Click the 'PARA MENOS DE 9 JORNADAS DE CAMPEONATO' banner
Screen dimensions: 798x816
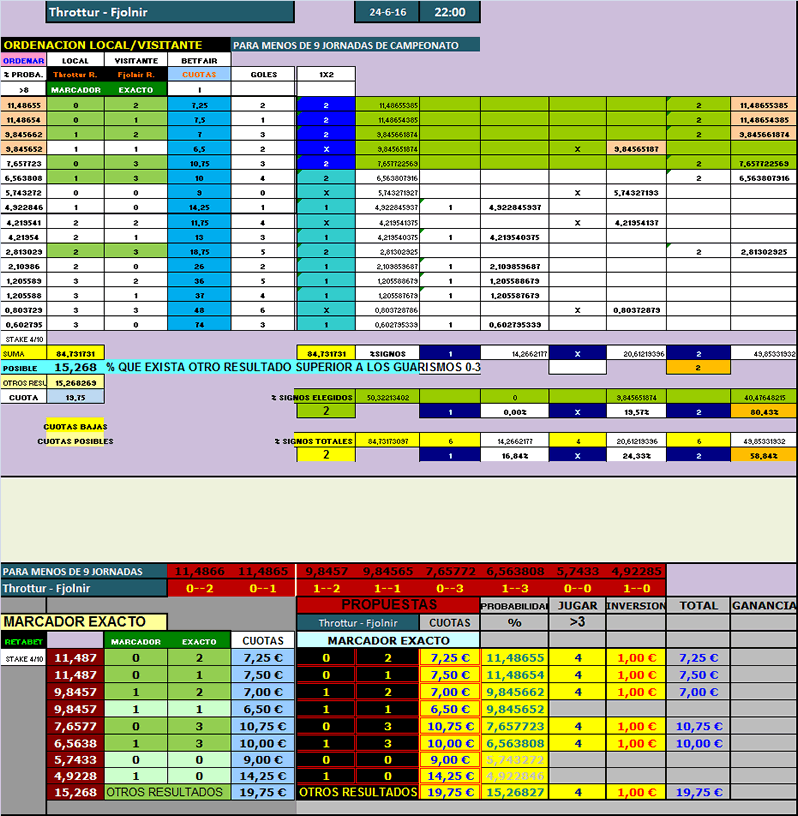[355, 45]
